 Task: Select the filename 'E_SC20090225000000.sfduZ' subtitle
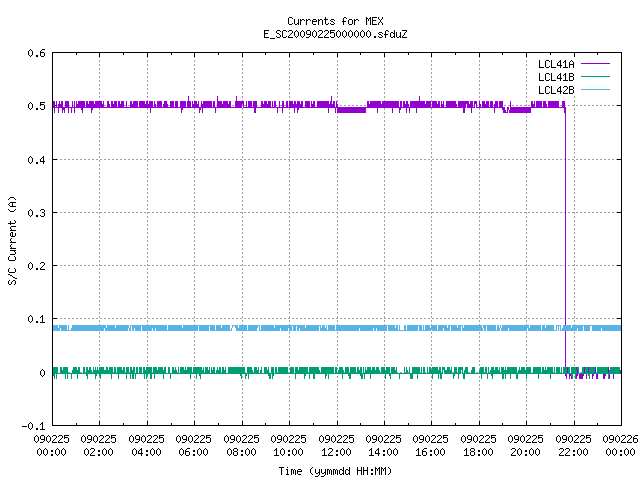click(335, 34)
